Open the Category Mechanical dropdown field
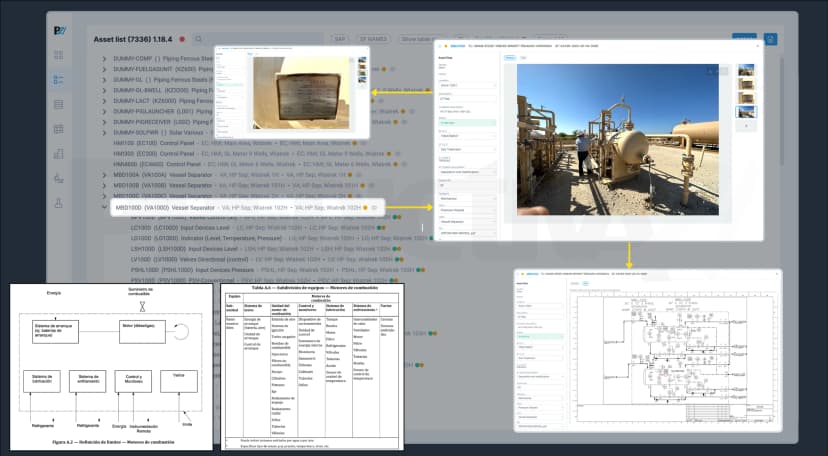The width and height of the screenshot is (828, 456). pos(467,199)
